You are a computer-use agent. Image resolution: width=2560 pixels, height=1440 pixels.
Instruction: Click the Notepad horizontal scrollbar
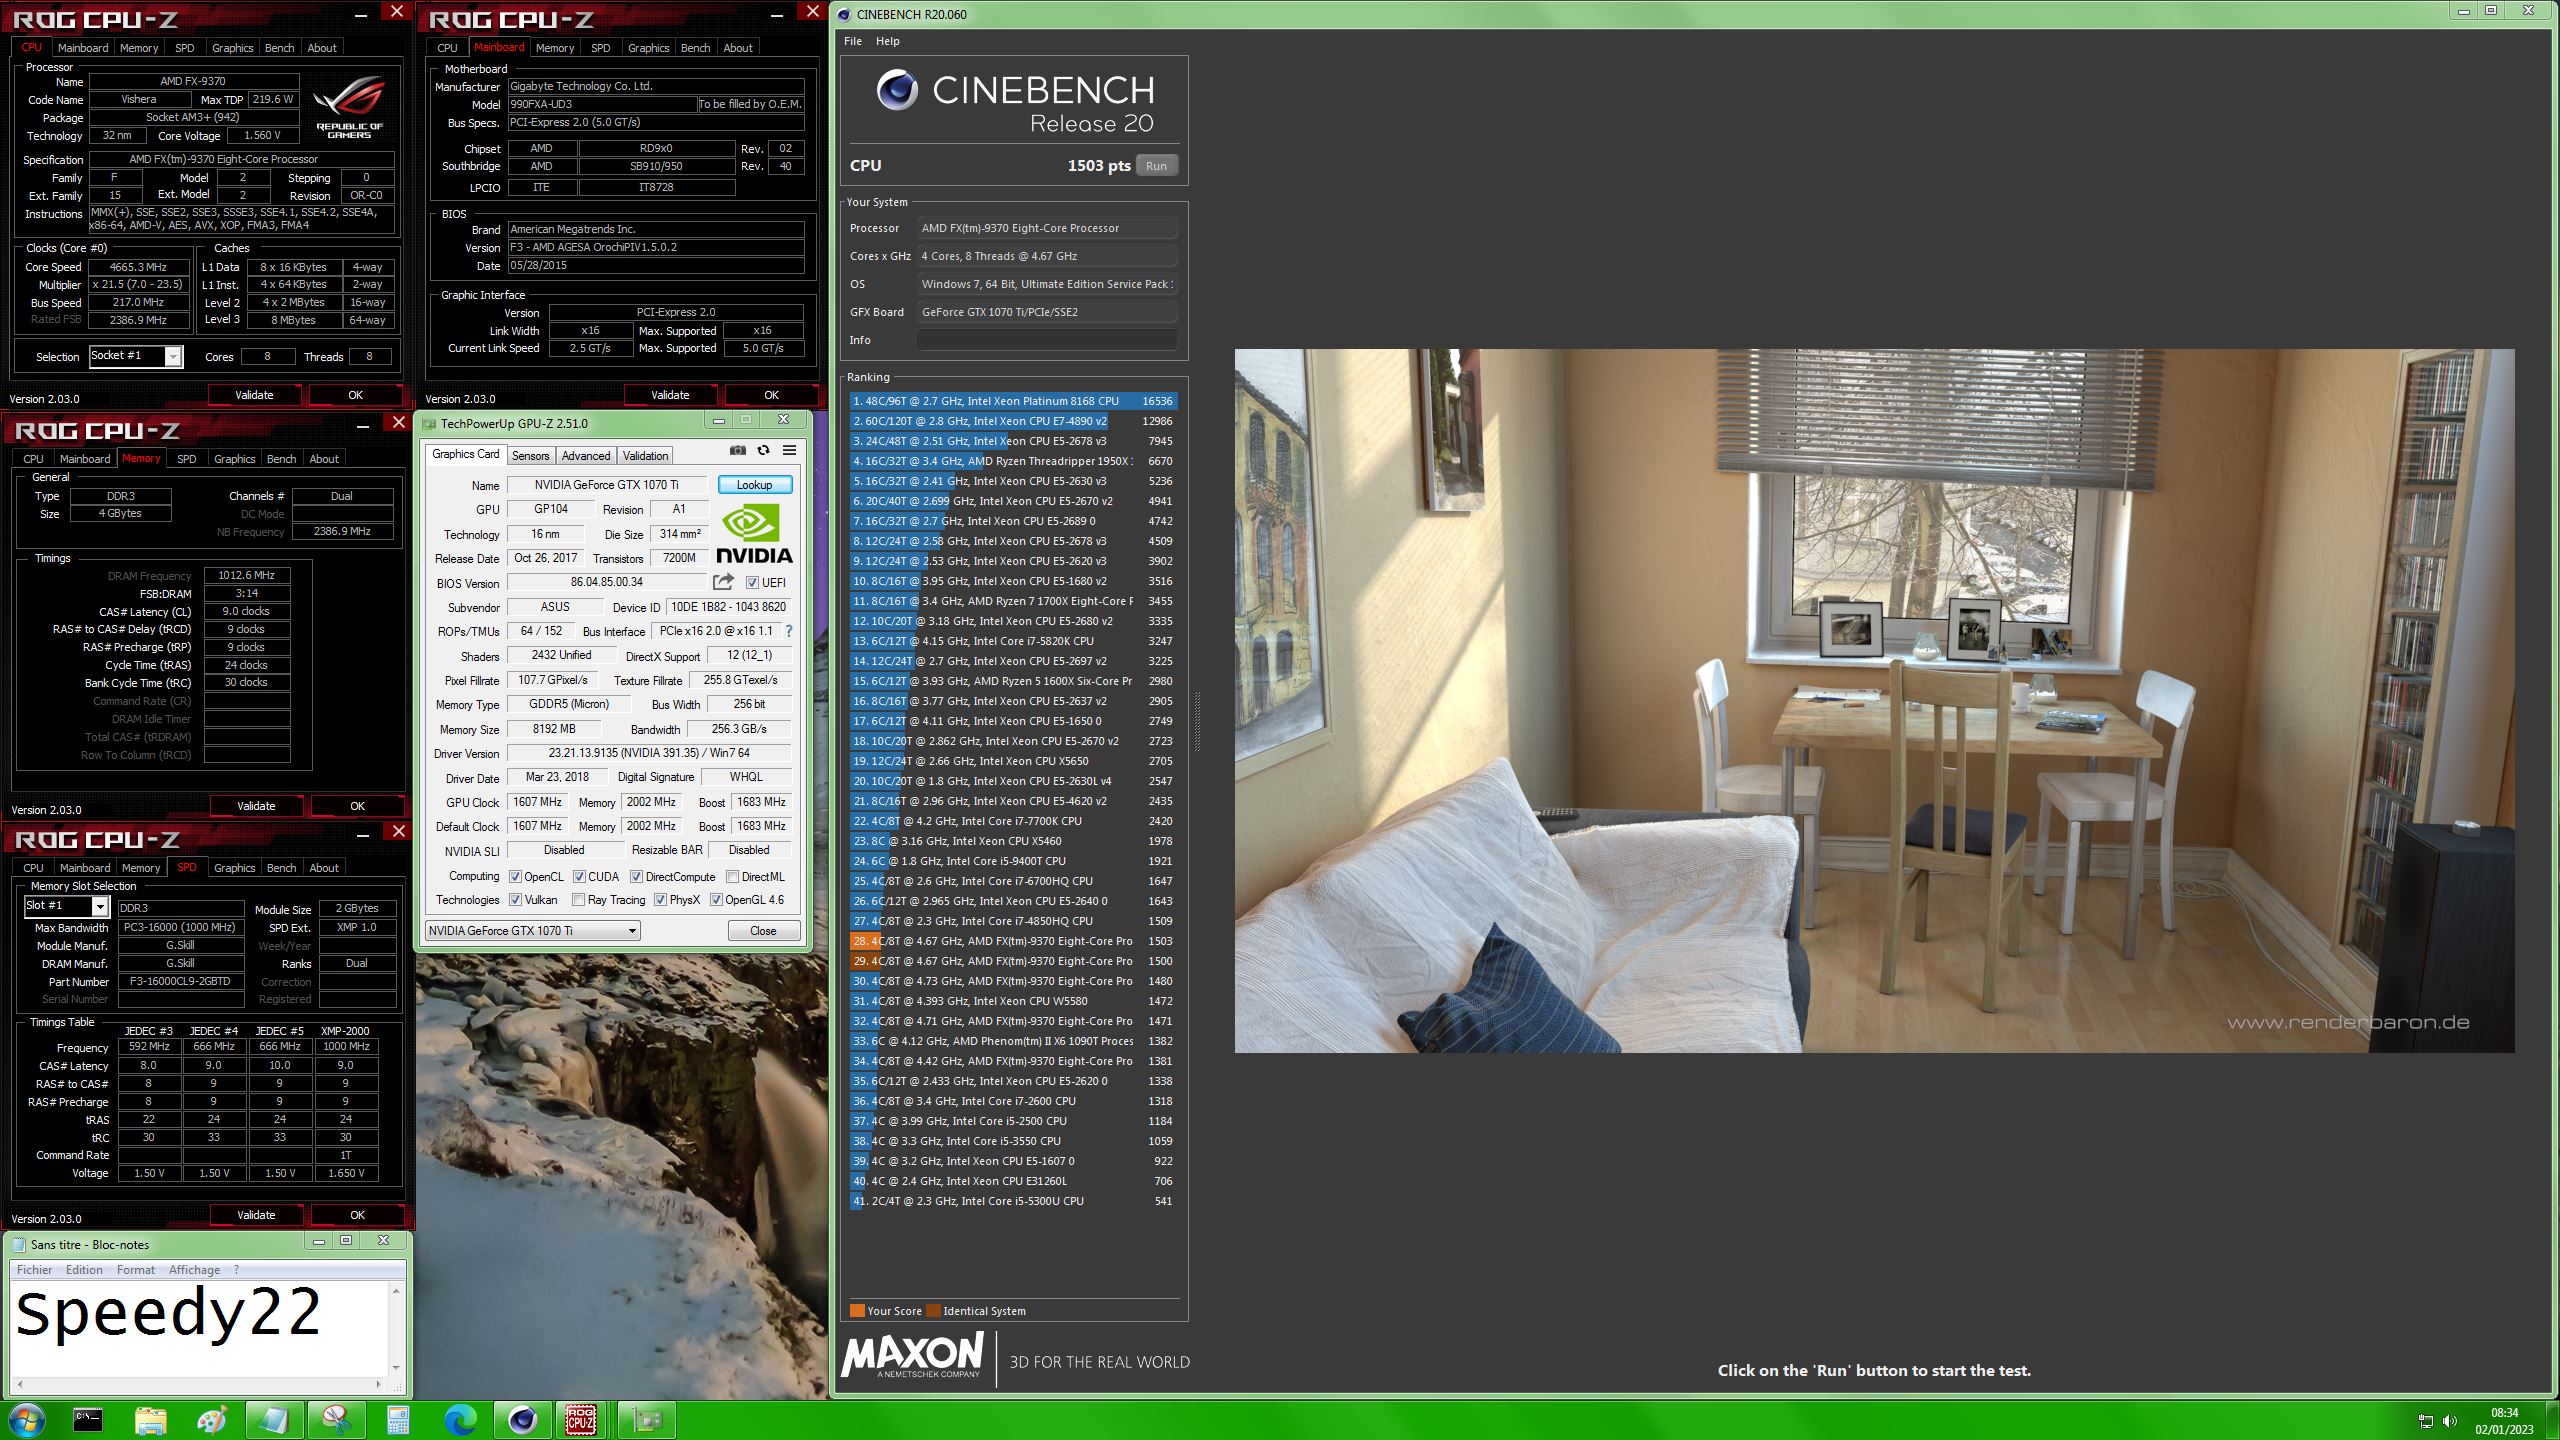click(198, 1385)
